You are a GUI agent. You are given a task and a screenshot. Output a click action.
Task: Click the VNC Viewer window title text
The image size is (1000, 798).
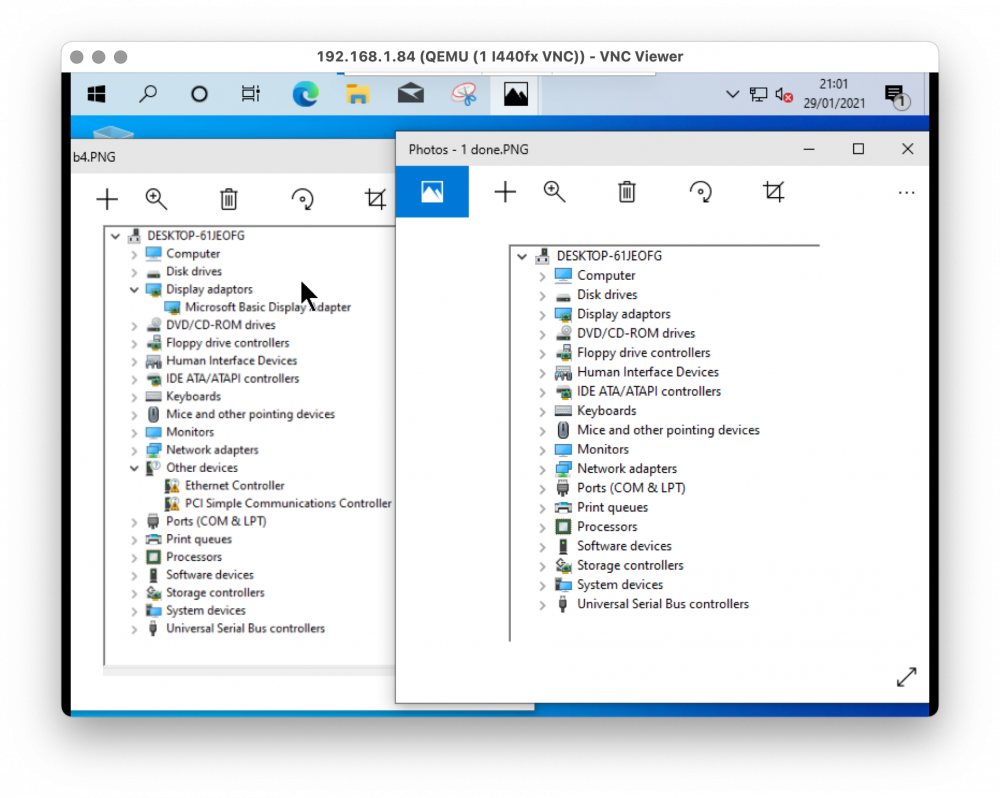500,57
